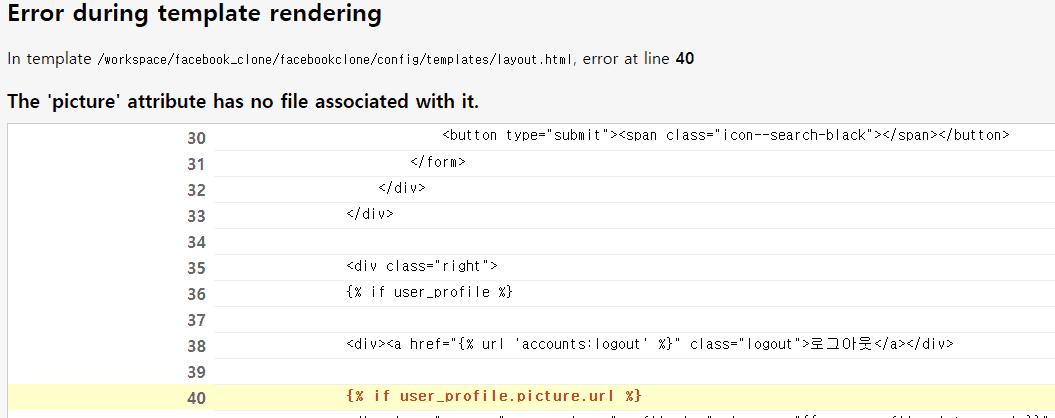Click the submit button code on line 30
This screenshot has width=1055, height=418.
pyautogui.click(x=725, y=135)
